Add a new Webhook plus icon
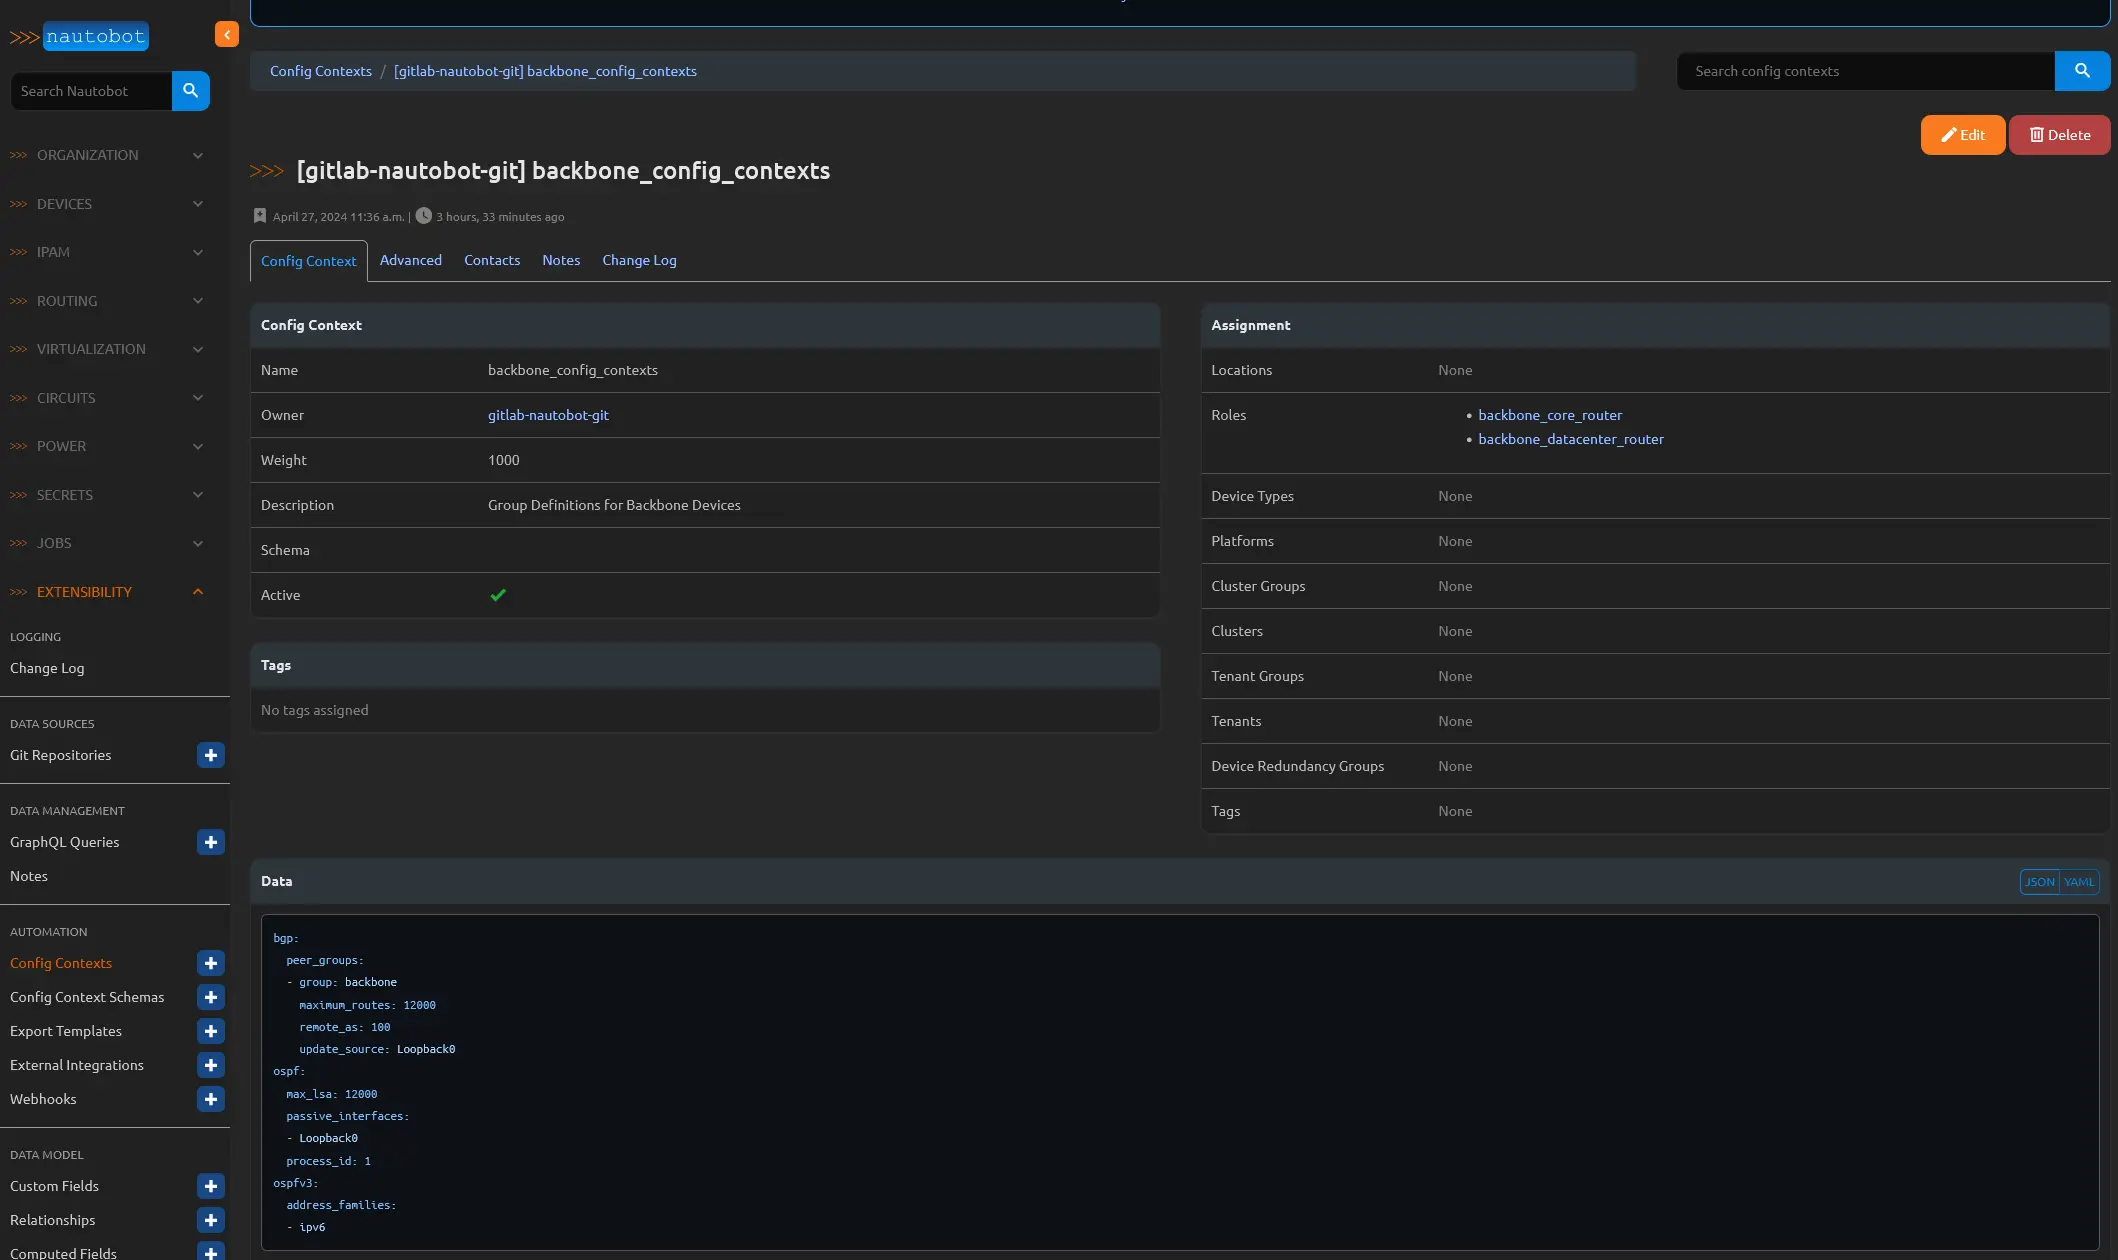This screenshot has height=1260, width=2118. (210, 1099)
